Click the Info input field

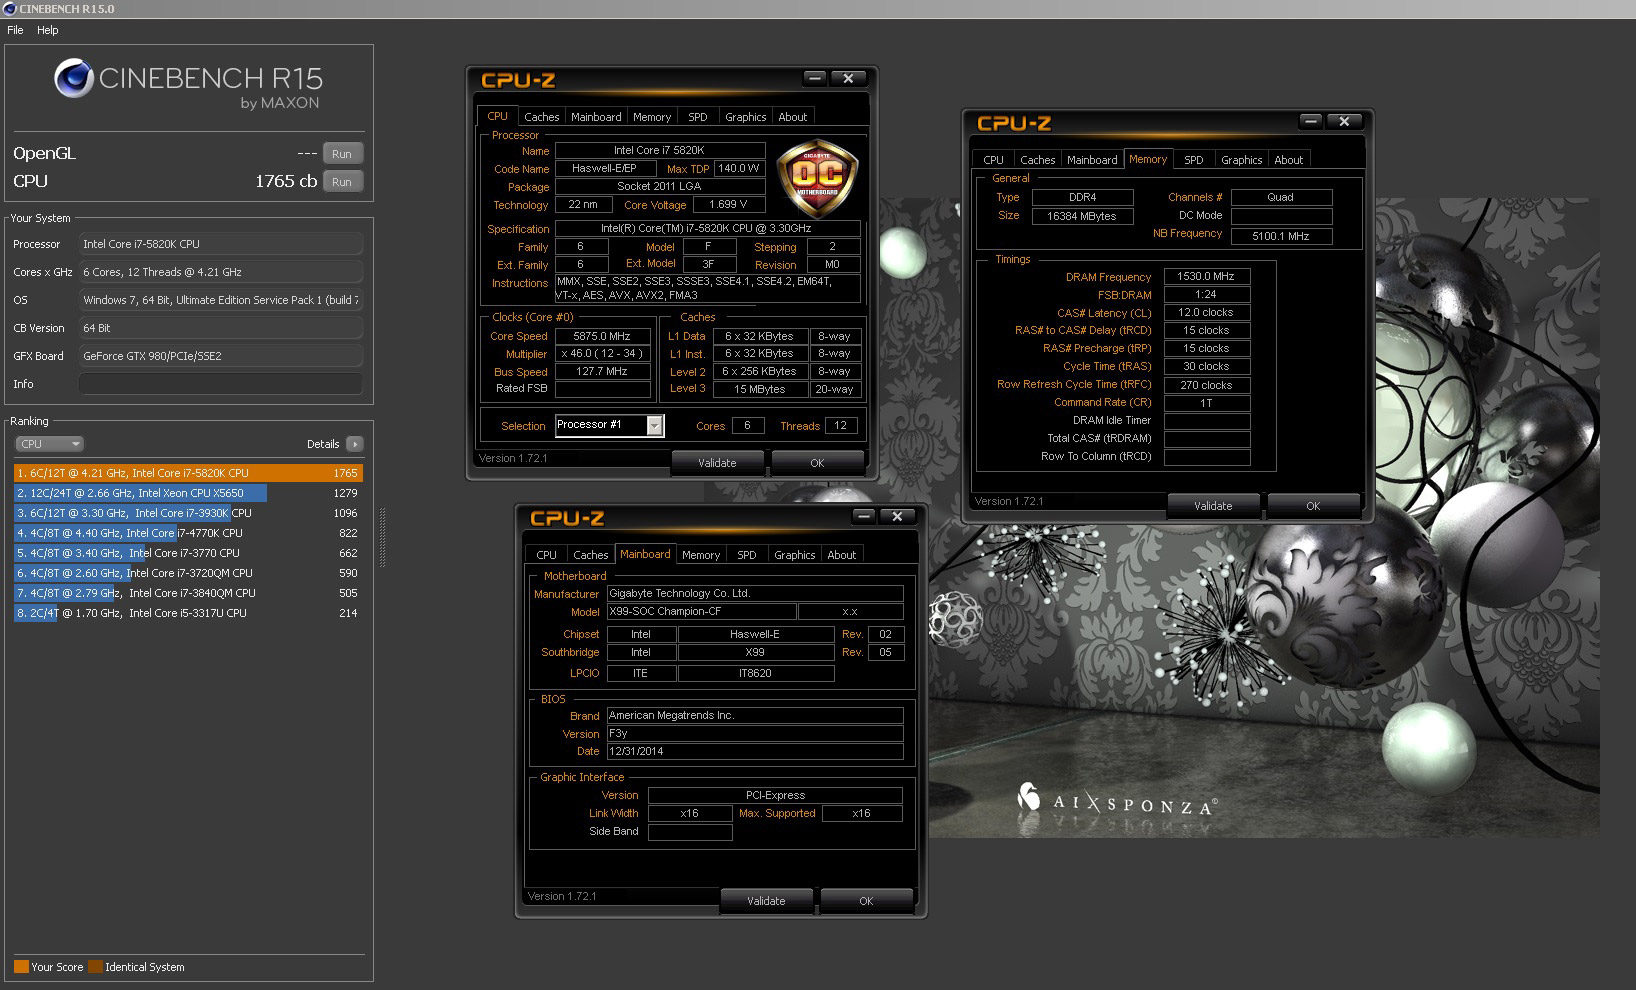coord(221,384)
